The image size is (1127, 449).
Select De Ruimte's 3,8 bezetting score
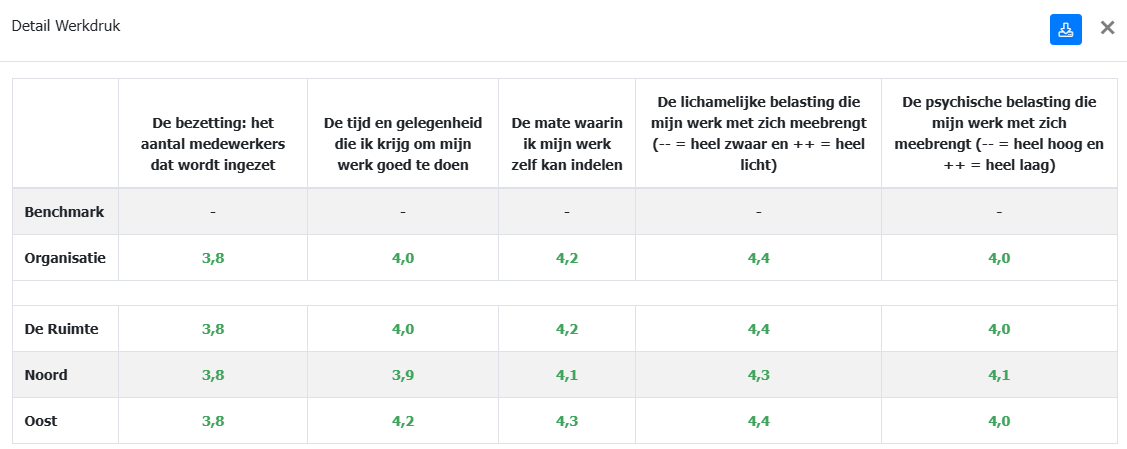pyautogui.click(x=213, y=329)
